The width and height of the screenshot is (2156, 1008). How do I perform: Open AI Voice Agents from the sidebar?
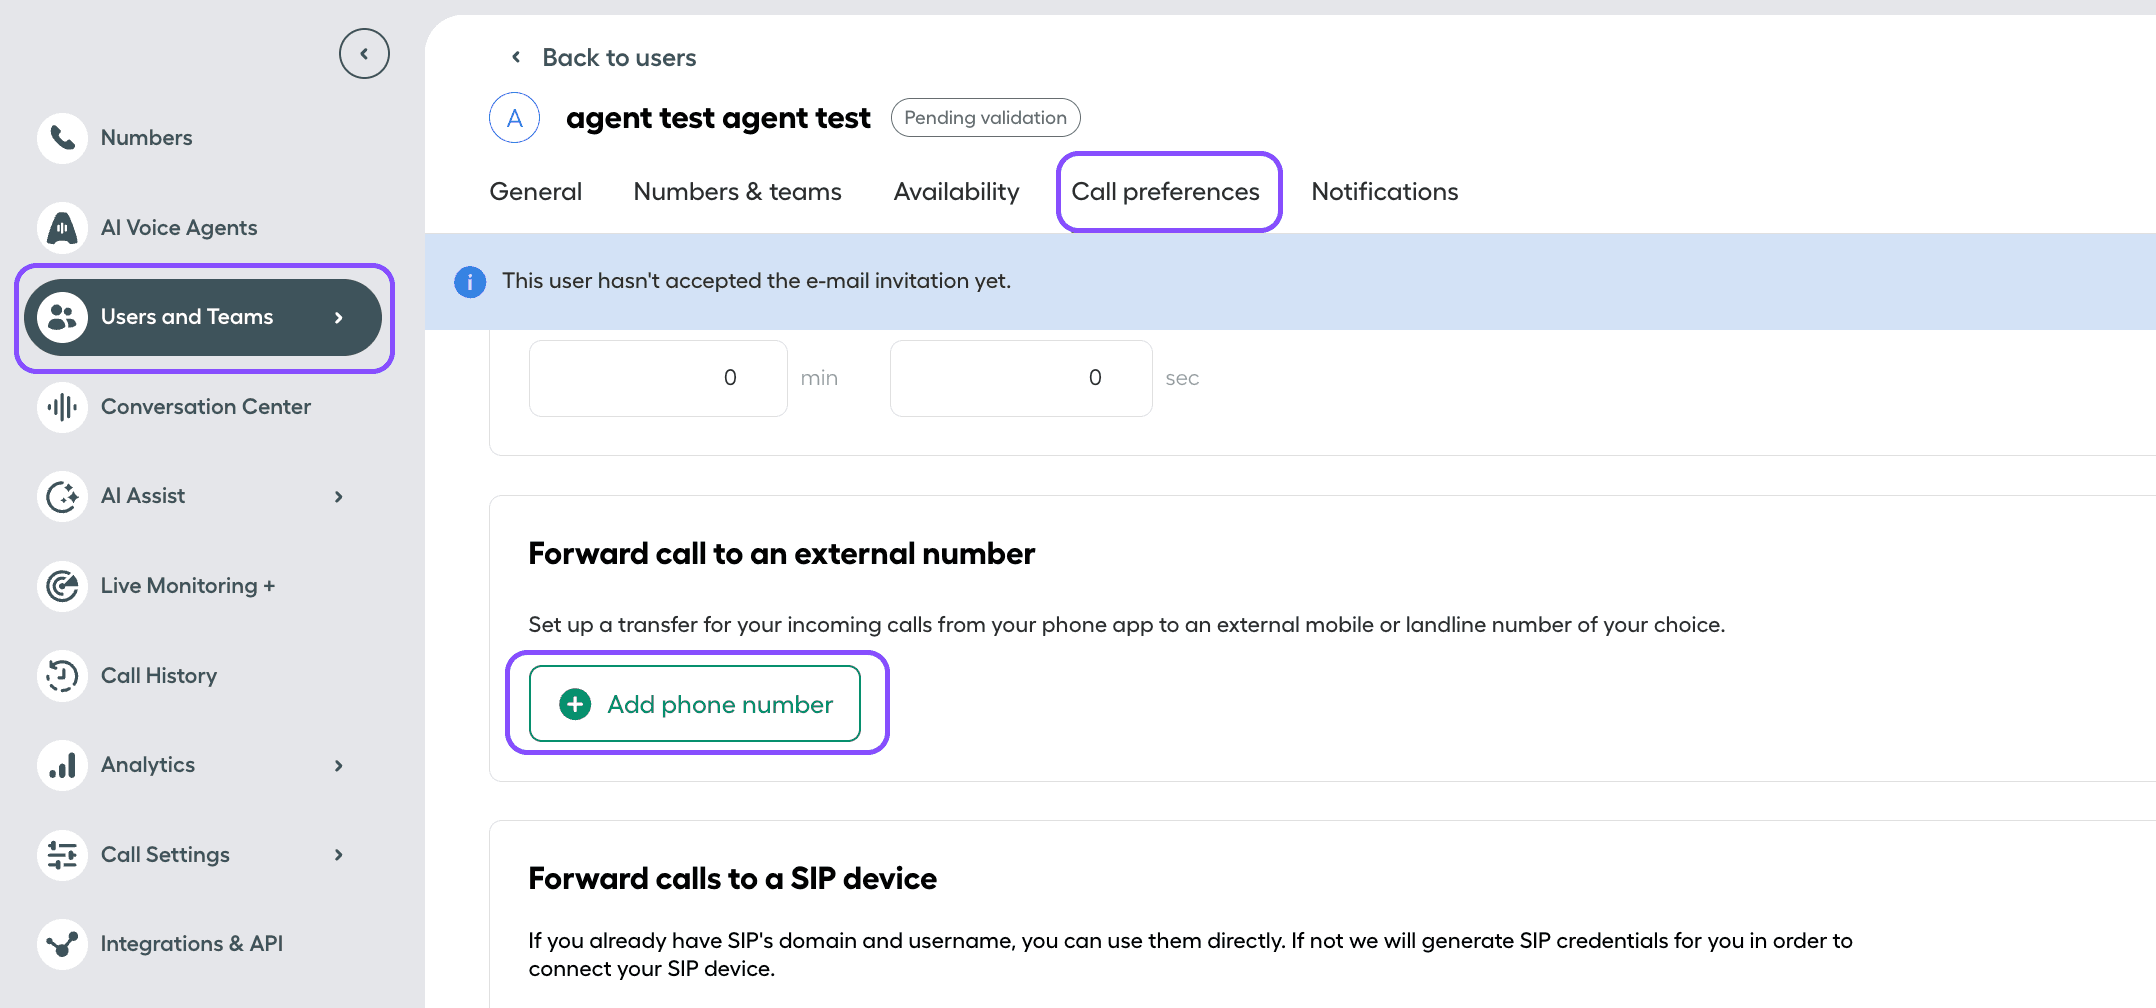[62, 227]
